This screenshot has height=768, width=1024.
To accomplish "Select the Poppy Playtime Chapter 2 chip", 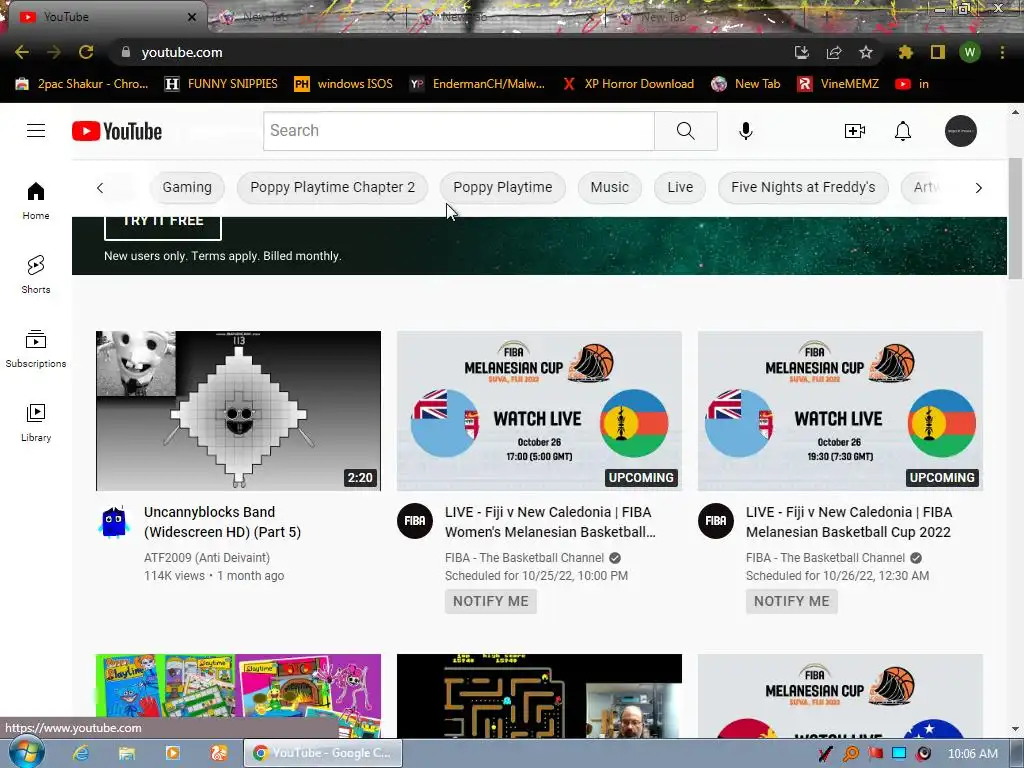I will click(332, 187).
